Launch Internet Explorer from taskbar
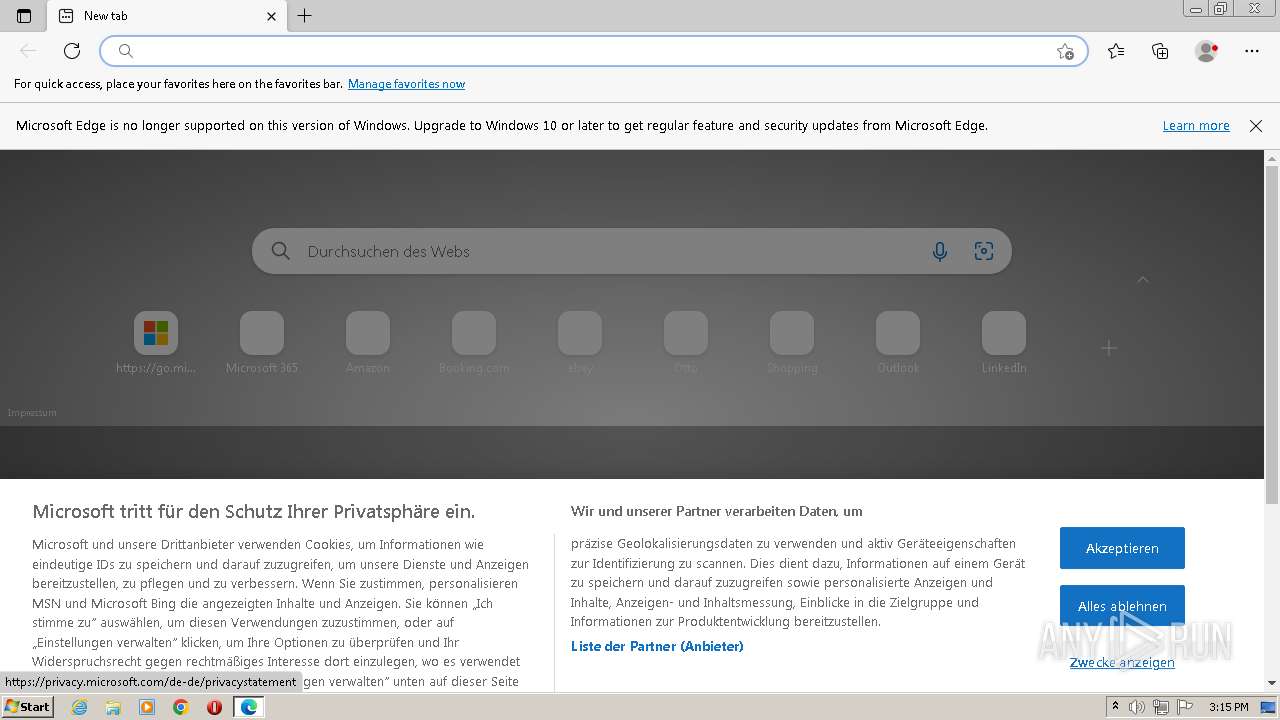1280x720 pixels. click(x=80, y=707)
